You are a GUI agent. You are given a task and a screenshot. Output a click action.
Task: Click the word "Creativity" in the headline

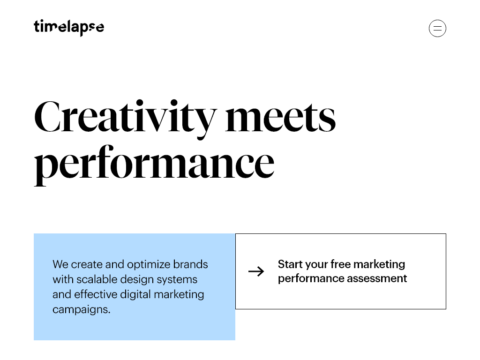[x=125, y=118]
